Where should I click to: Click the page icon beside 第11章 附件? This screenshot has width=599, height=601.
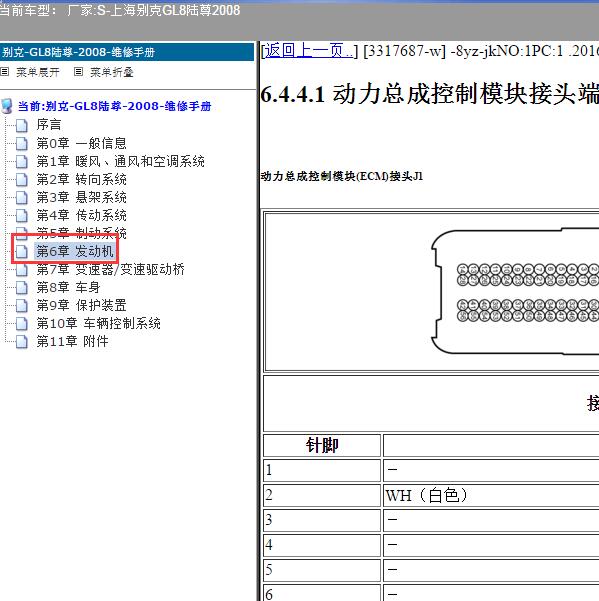coord(22,342)
